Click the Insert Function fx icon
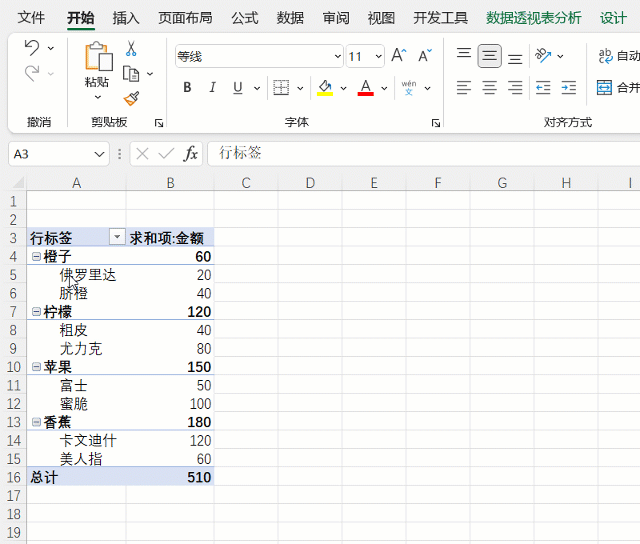Viewport: 640px width, 544px height. point(190,153)
